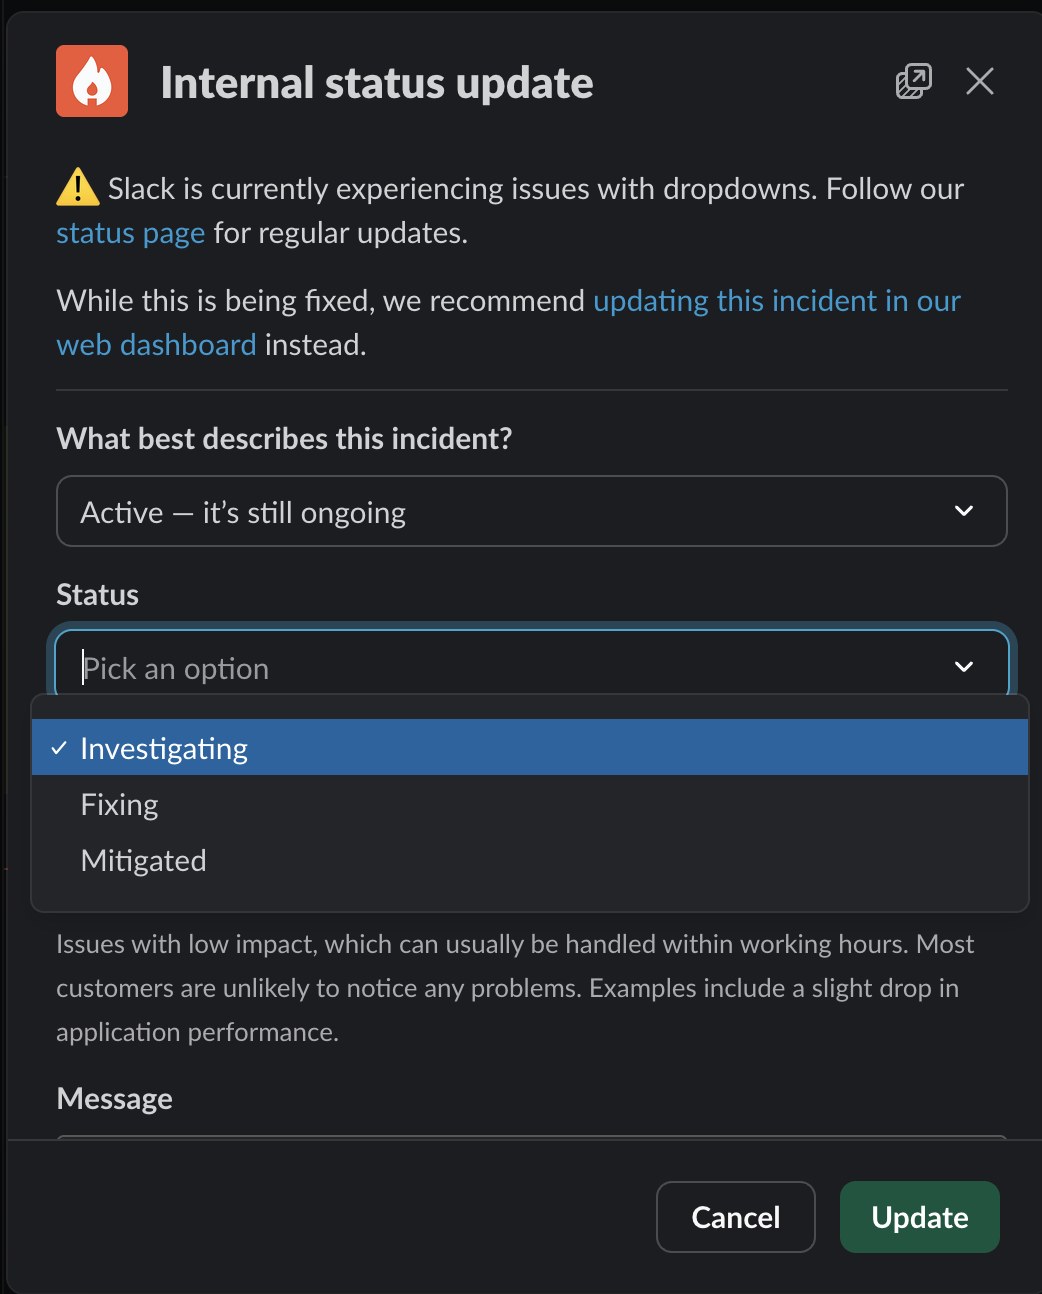This screenshot has height=1294, width=1042.
Task: Click the checkmark beside Investigating
Action: point(59,748)
